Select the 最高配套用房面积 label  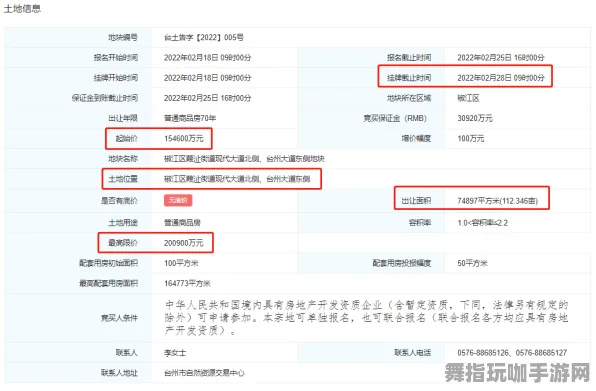[x=108, y=283]
